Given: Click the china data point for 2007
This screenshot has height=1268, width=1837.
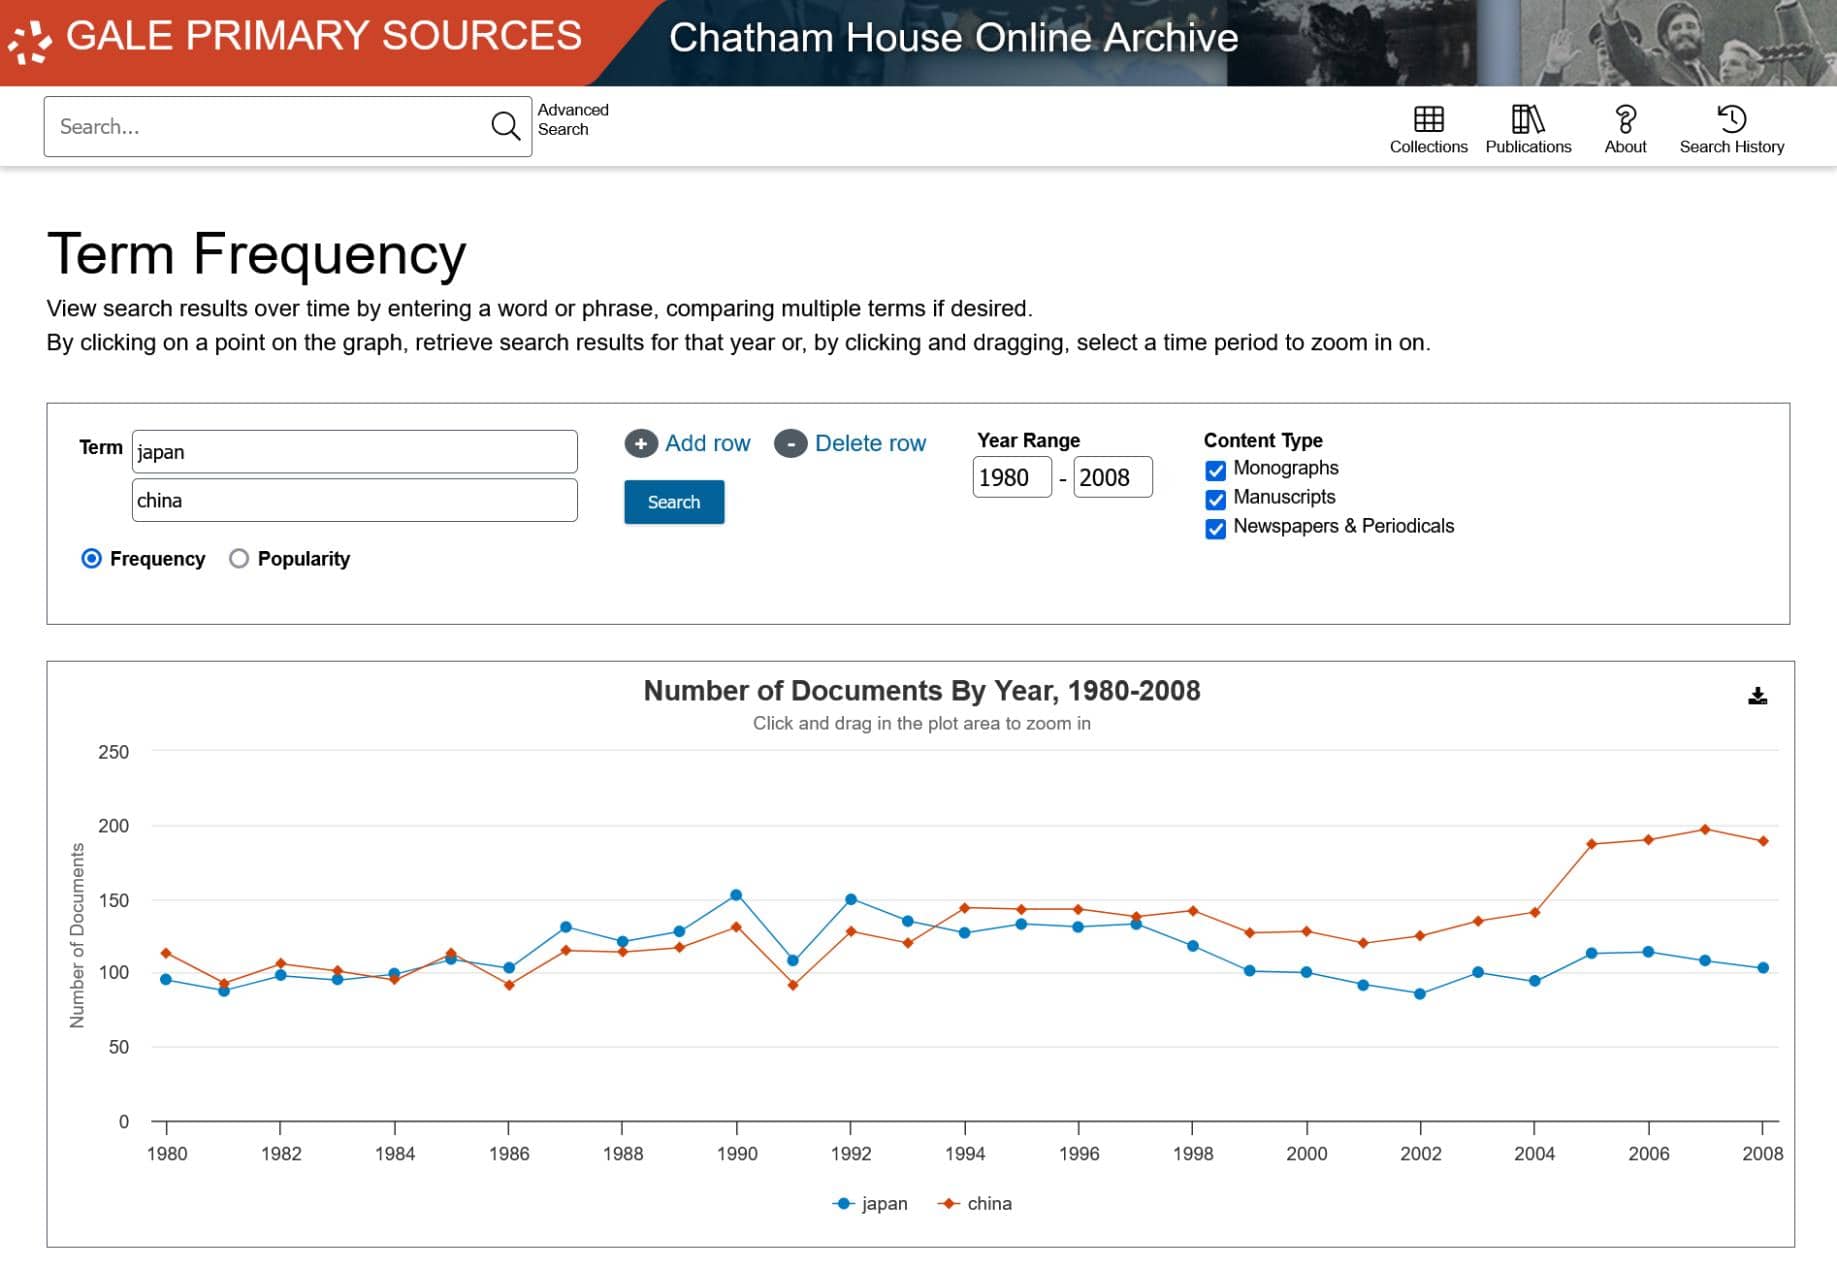Looking at the screenshot, I should (x=1705, y=829).
